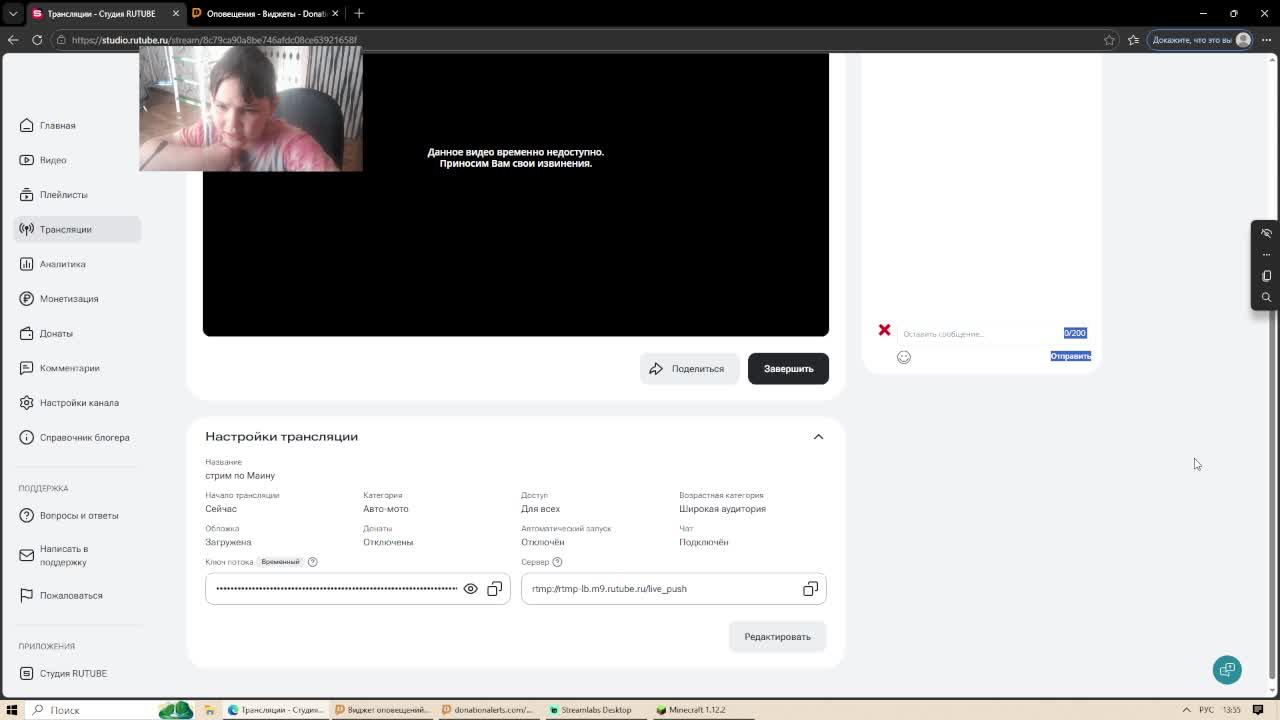The width and height of the screenshot is (1280, 720).
Task: Show the hidden stream key
Action: pos(470,589)
